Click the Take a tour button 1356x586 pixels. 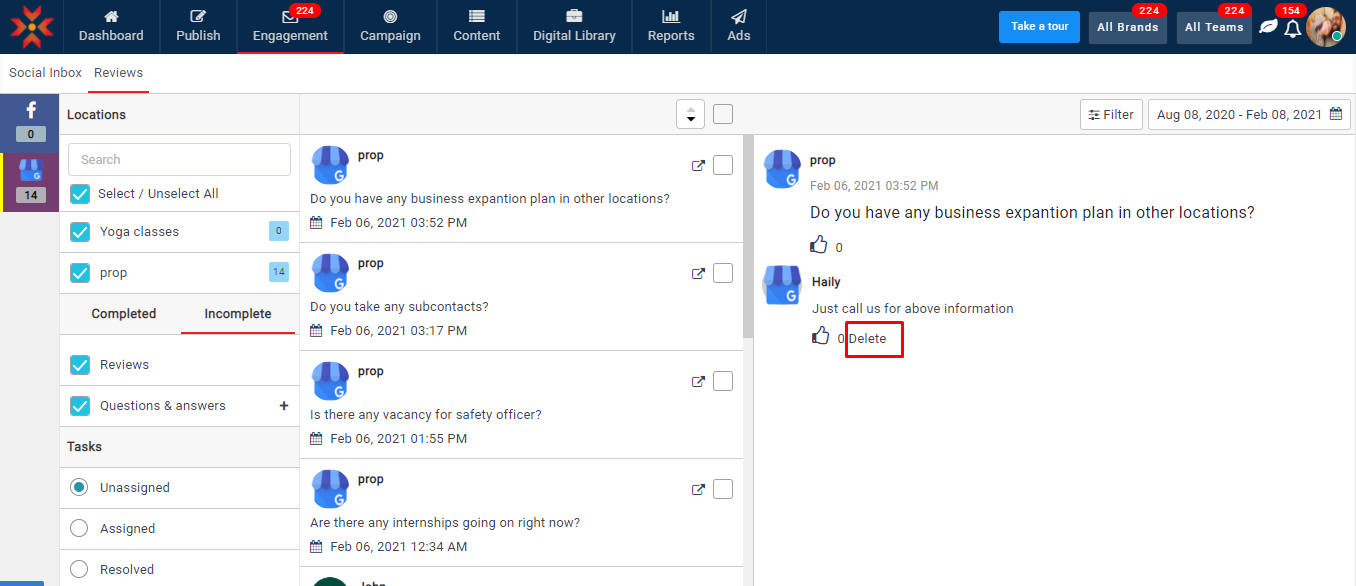click(x=1039, y=27)
